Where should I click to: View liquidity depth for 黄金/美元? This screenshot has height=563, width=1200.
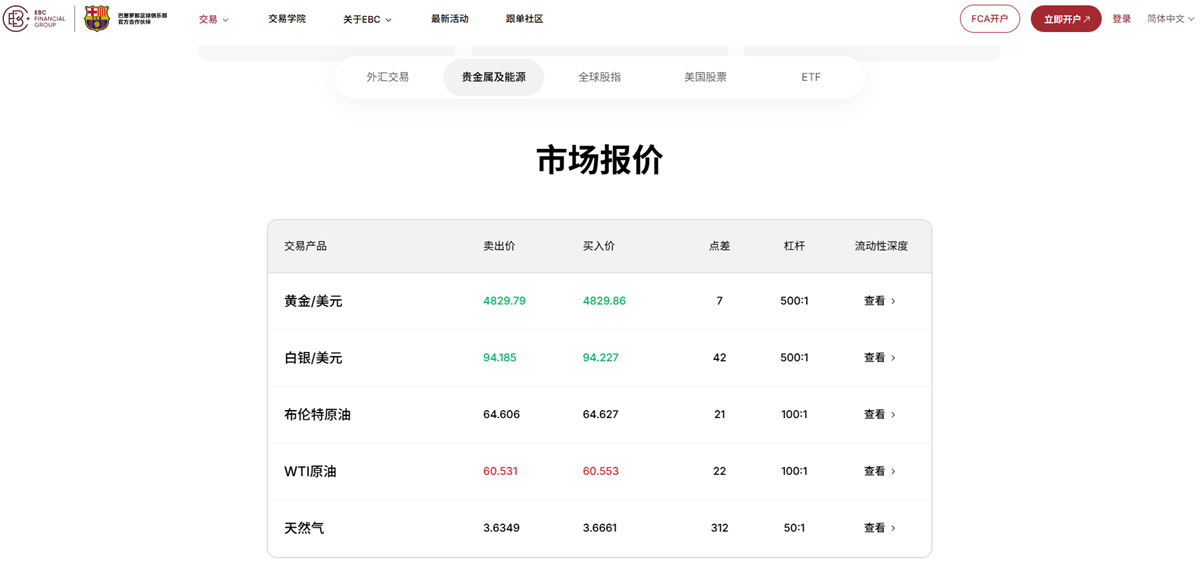tap(880, 301)
